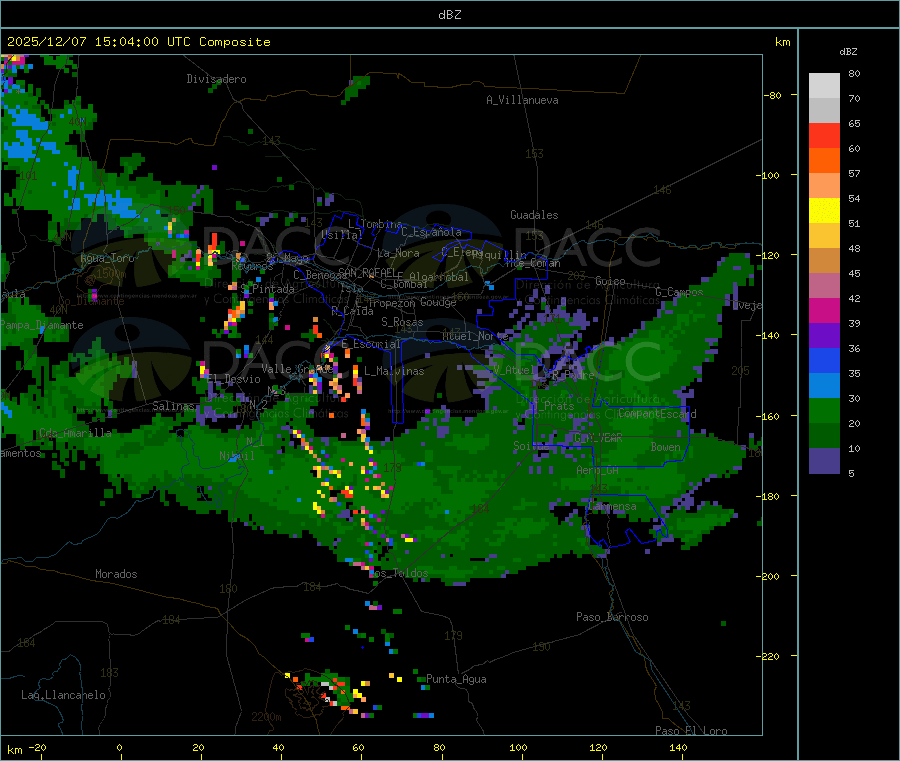Select the bright green 20-30 dBZ swatch
Screen dimensions: 900x761
824,410
